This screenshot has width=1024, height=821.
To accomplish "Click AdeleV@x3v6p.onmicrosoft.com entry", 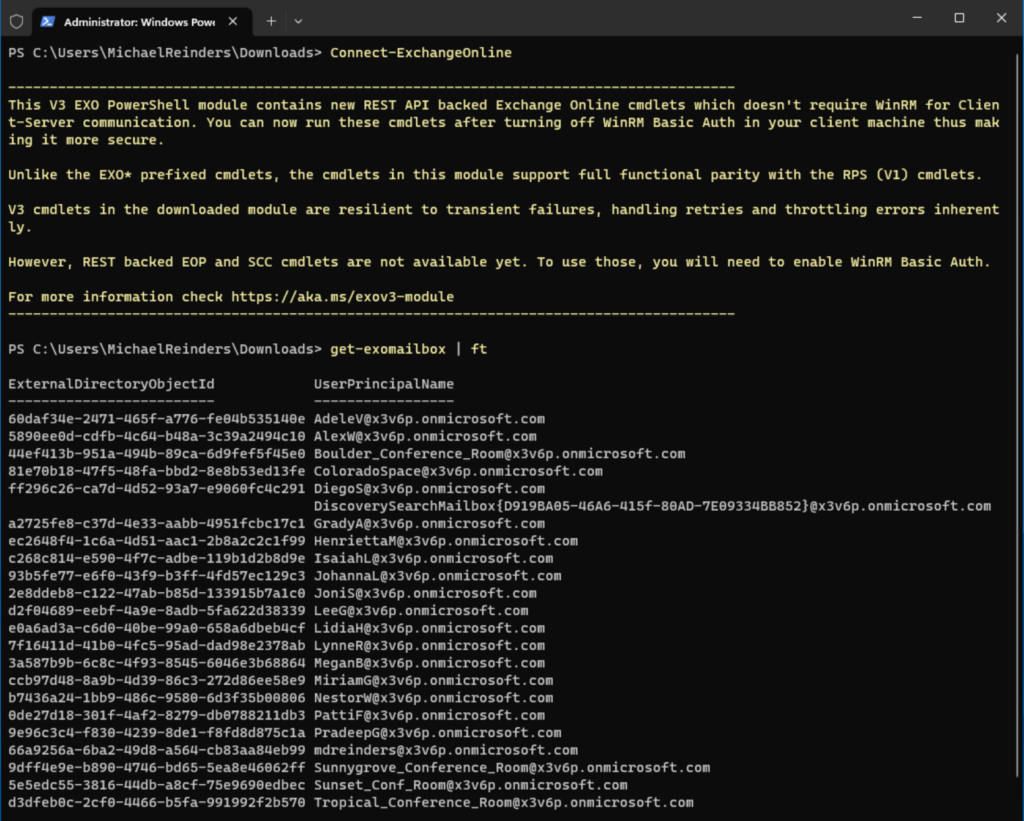I will [429, 419].
